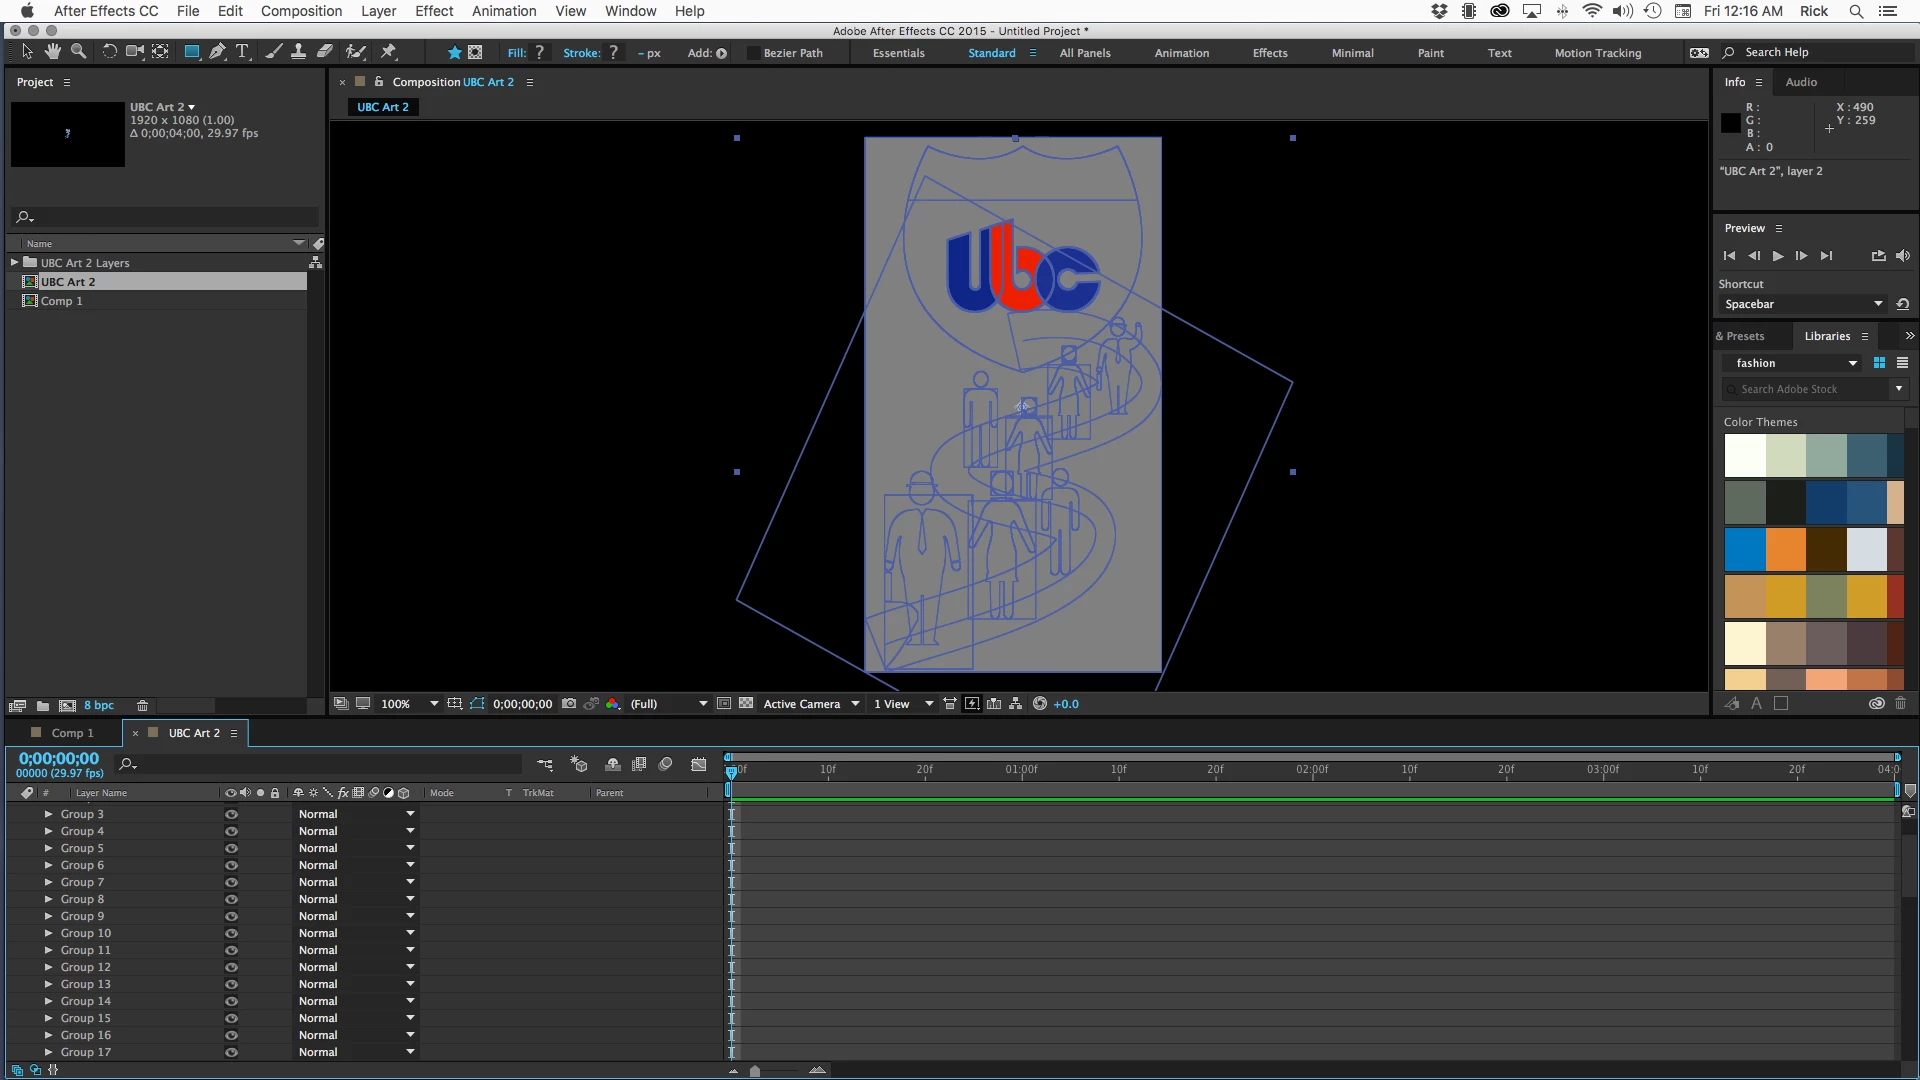Select the Hand tool
Viewport: 1920px width, 1080px height.
pyautogui.click(x=52, y=52)
